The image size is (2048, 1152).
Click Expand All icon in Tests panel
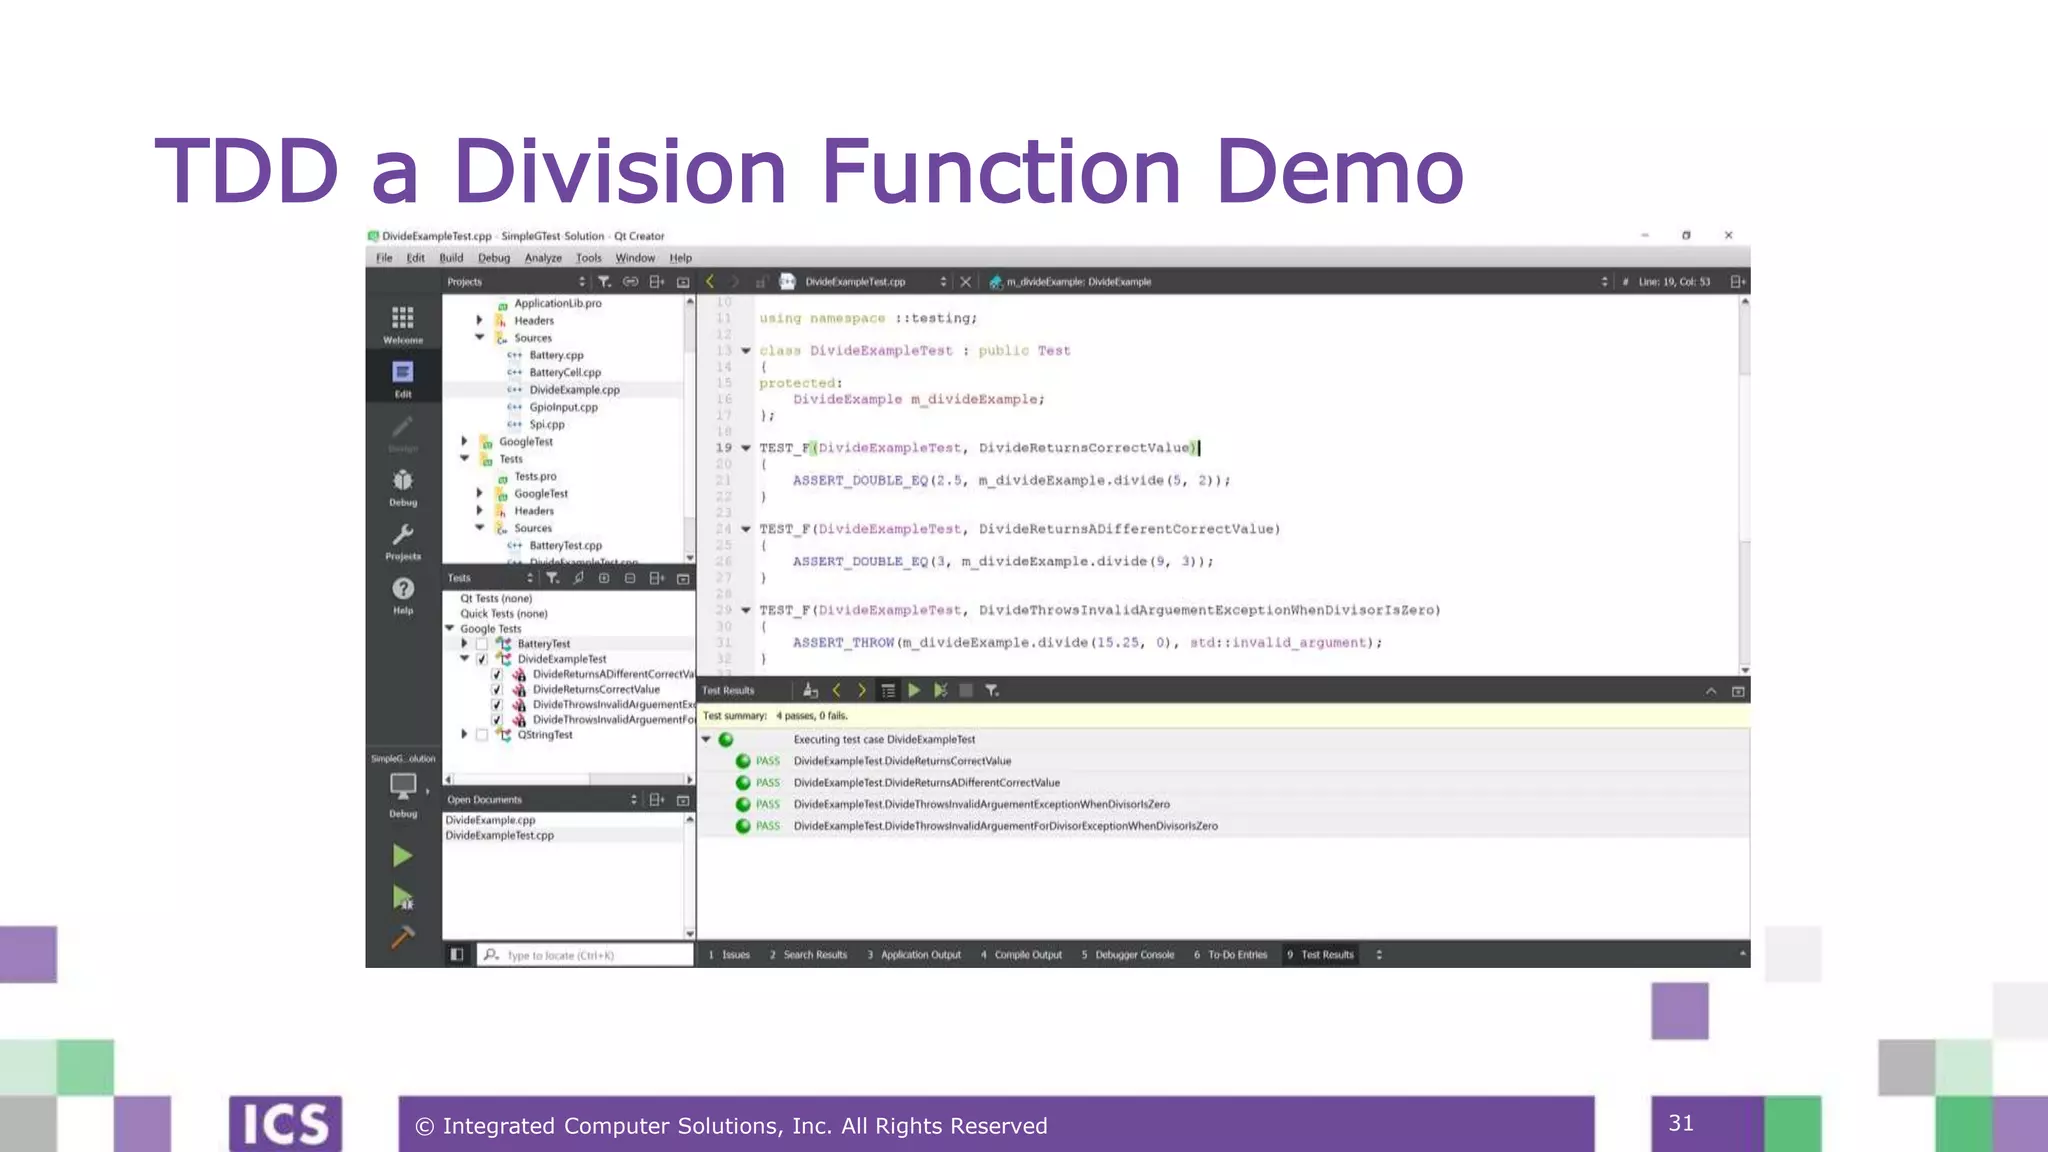click(604, 578)
